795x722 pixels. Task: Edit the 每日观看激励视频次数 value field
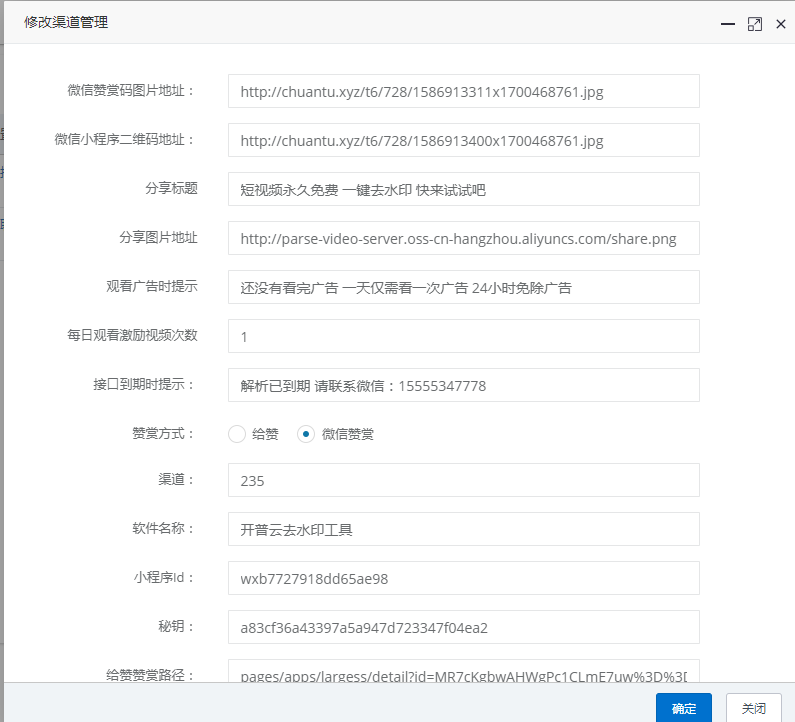(463, 336)
